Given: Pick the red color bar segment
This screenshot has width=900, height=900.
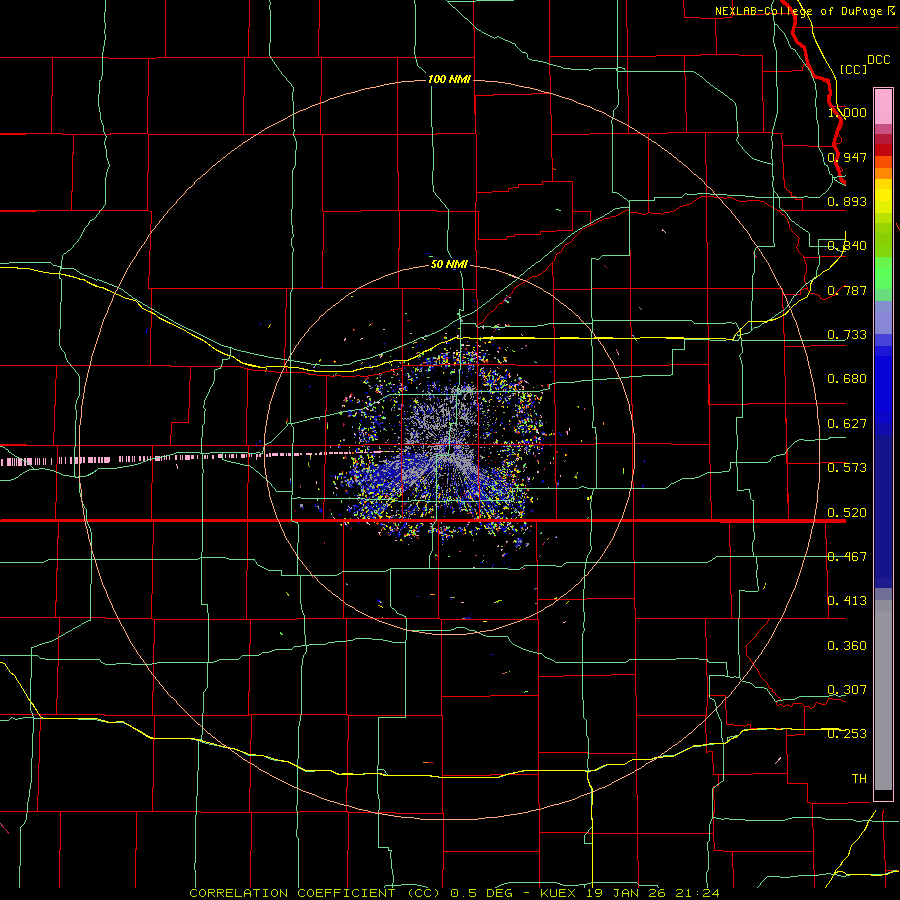Looking at the screenshot, I should click(x=883, y=150).
